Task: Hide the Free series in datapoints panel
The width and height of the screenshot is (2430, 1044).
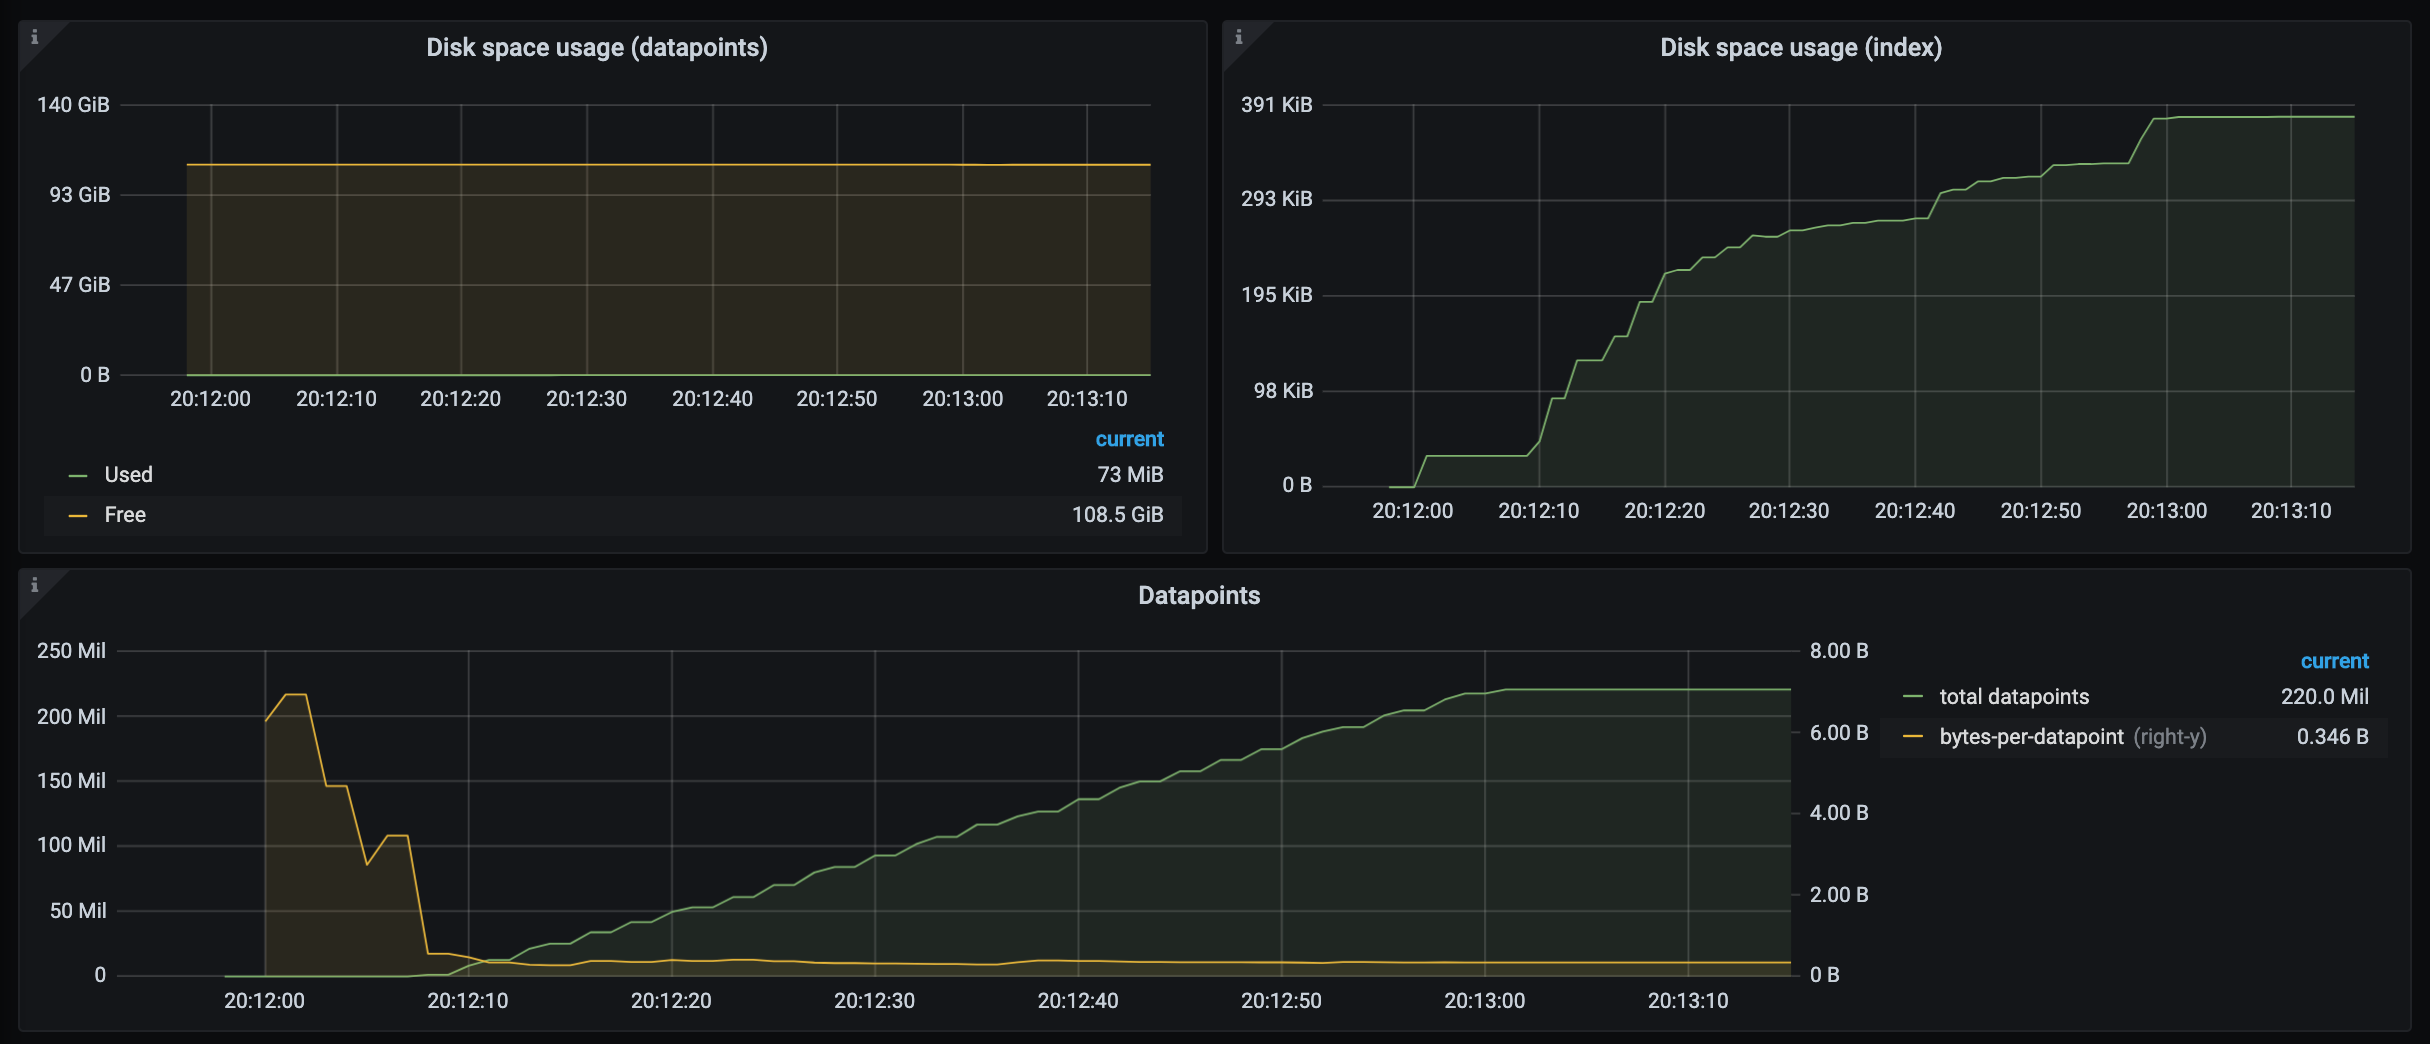Action: (124, 515)
